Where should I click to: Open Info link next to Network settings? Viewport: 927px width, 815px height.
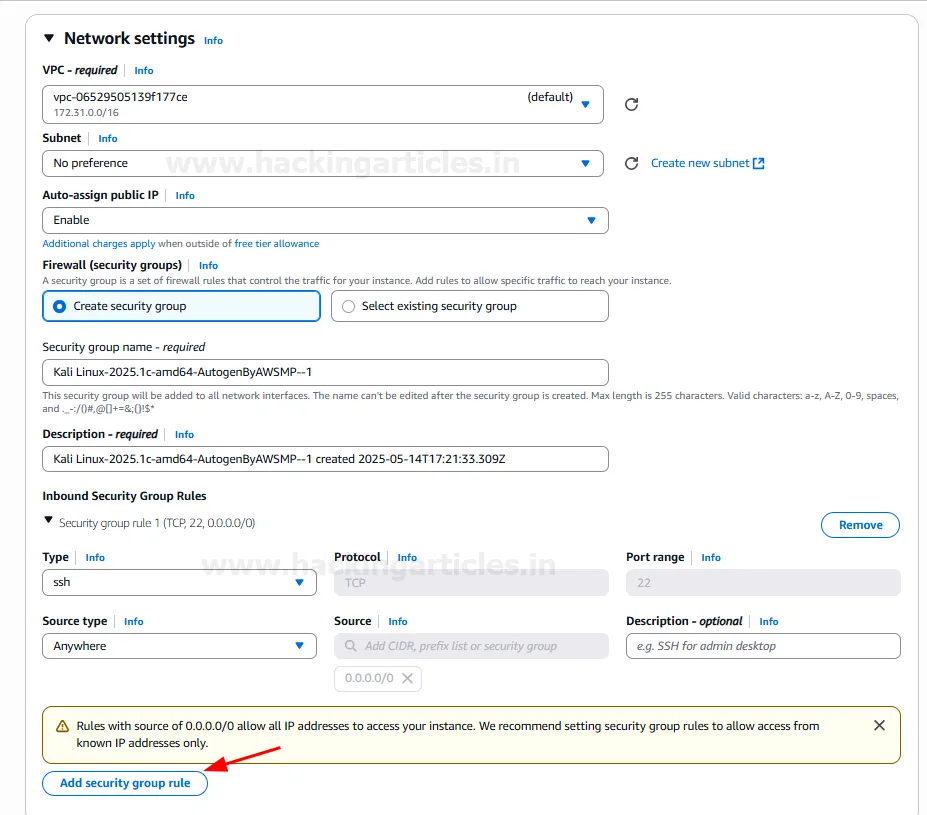coord(213,41)
